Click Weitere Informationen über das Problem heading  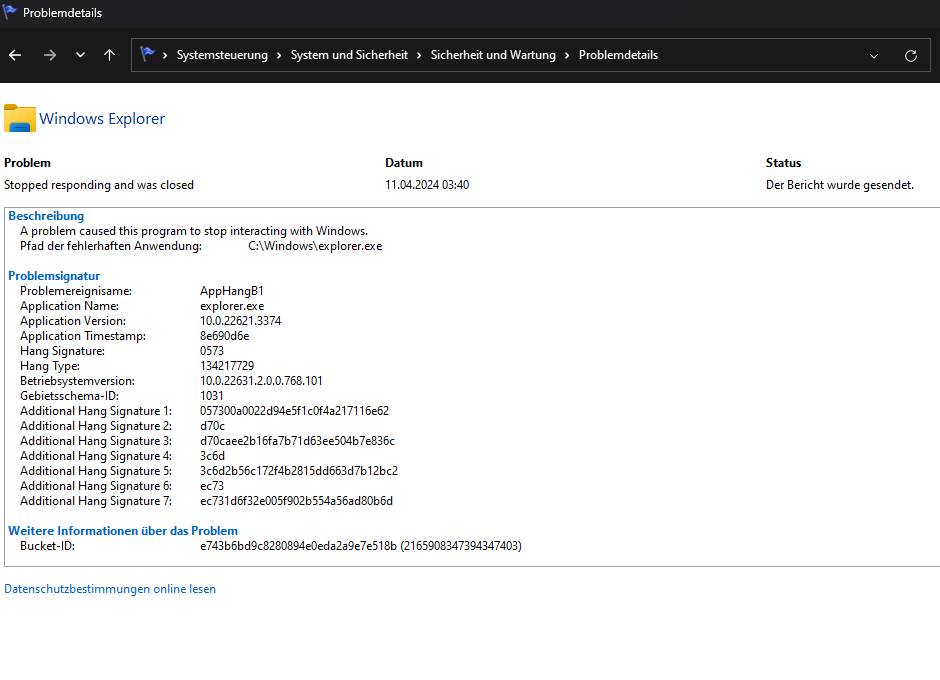pyautogui.click(x=123, y=531)
